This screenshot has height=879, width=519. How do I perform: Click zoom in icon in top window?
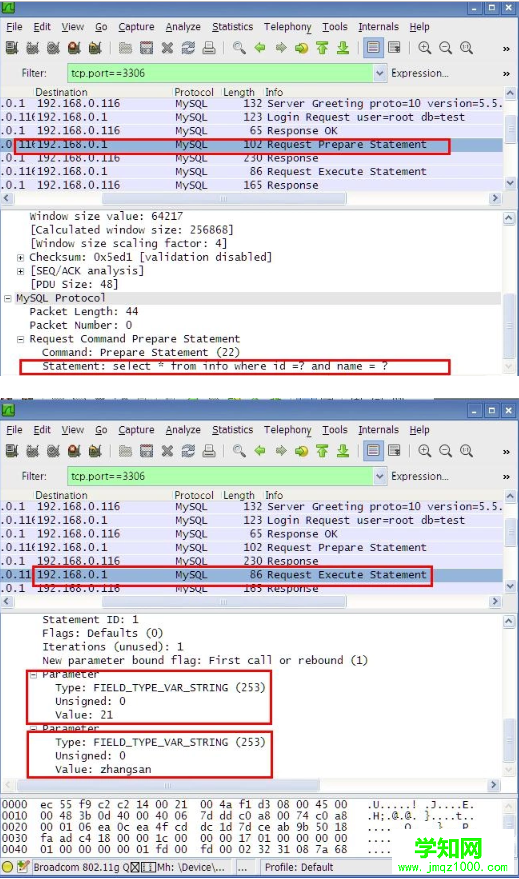425,48
